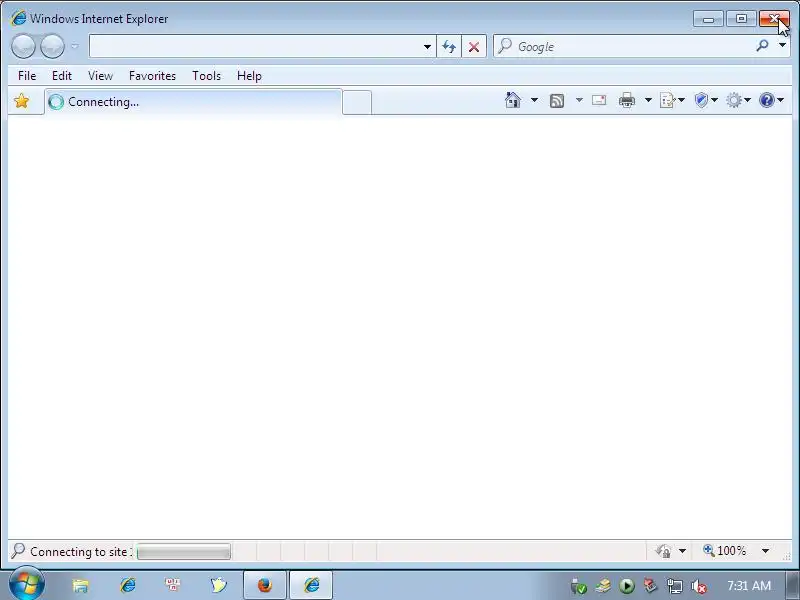Print the page with the printer icon
The image size is (800, 600).
(x=627, y=100)
